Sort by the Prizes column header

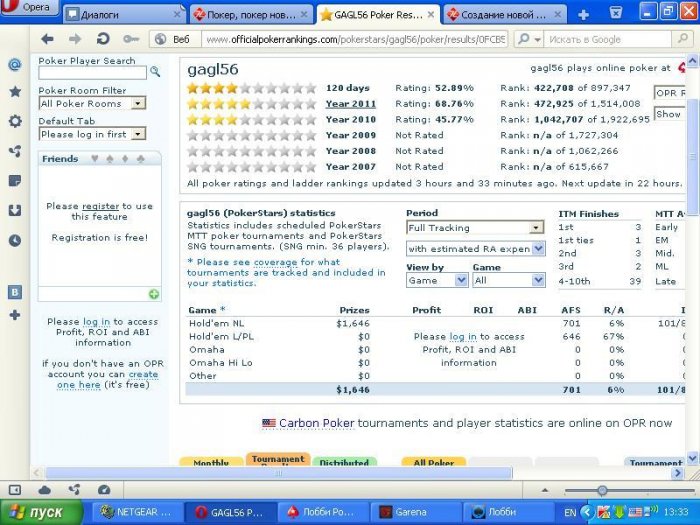coord(354,310)
